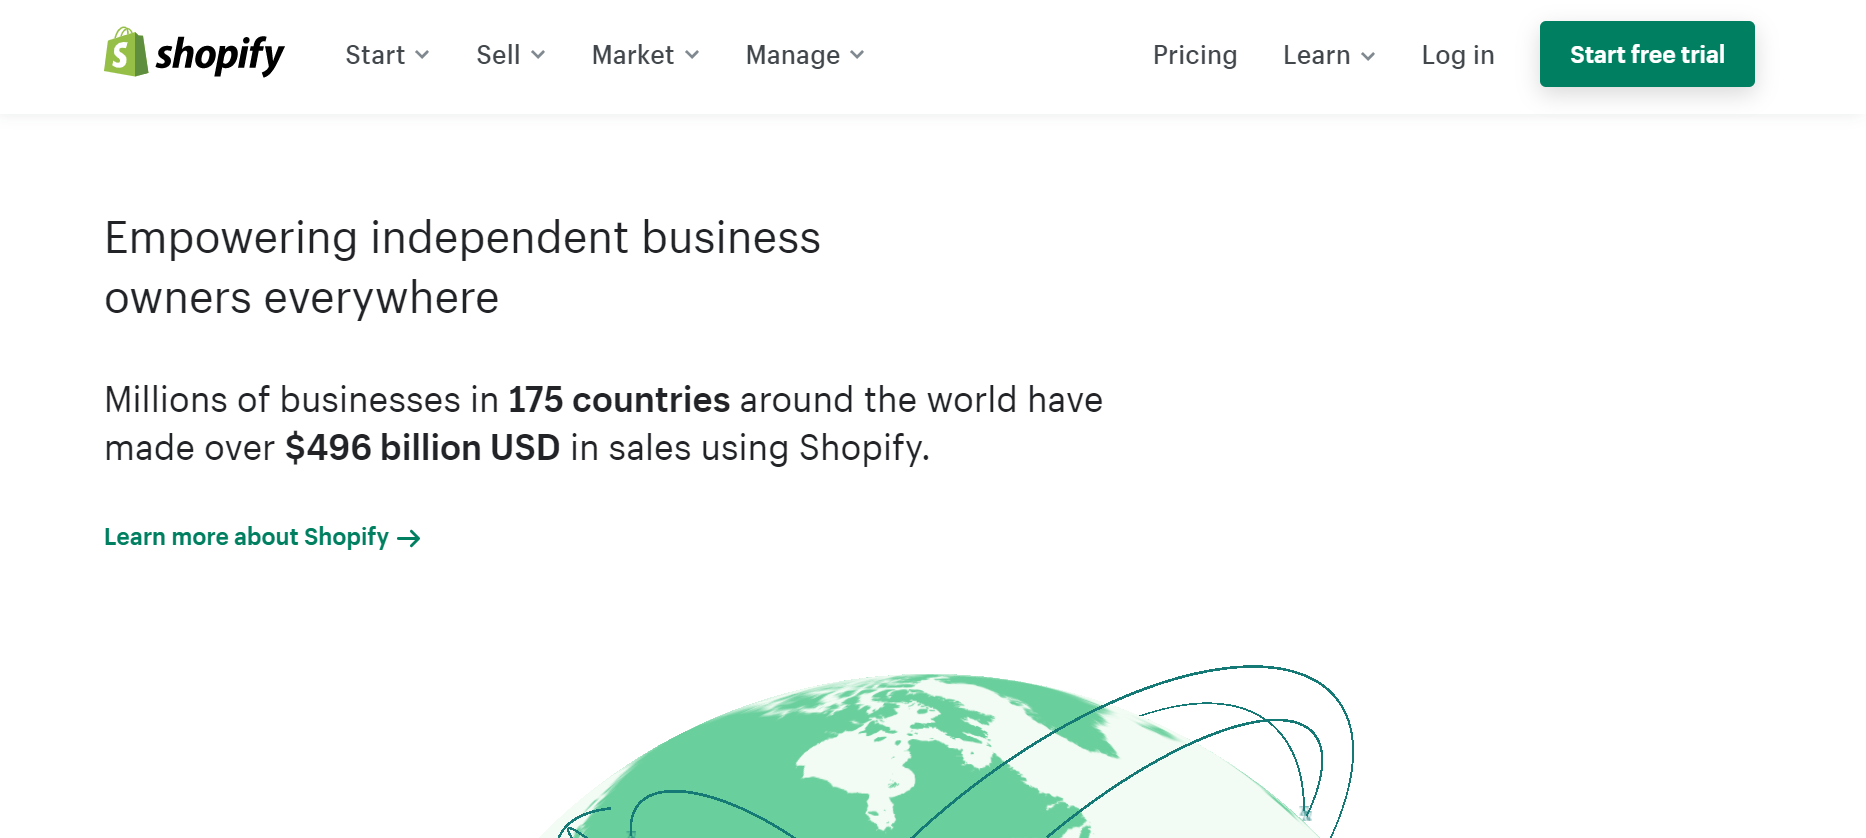1866x838 pixels.
Task: Open the Start menu
Action: click(x=375, y=55)
